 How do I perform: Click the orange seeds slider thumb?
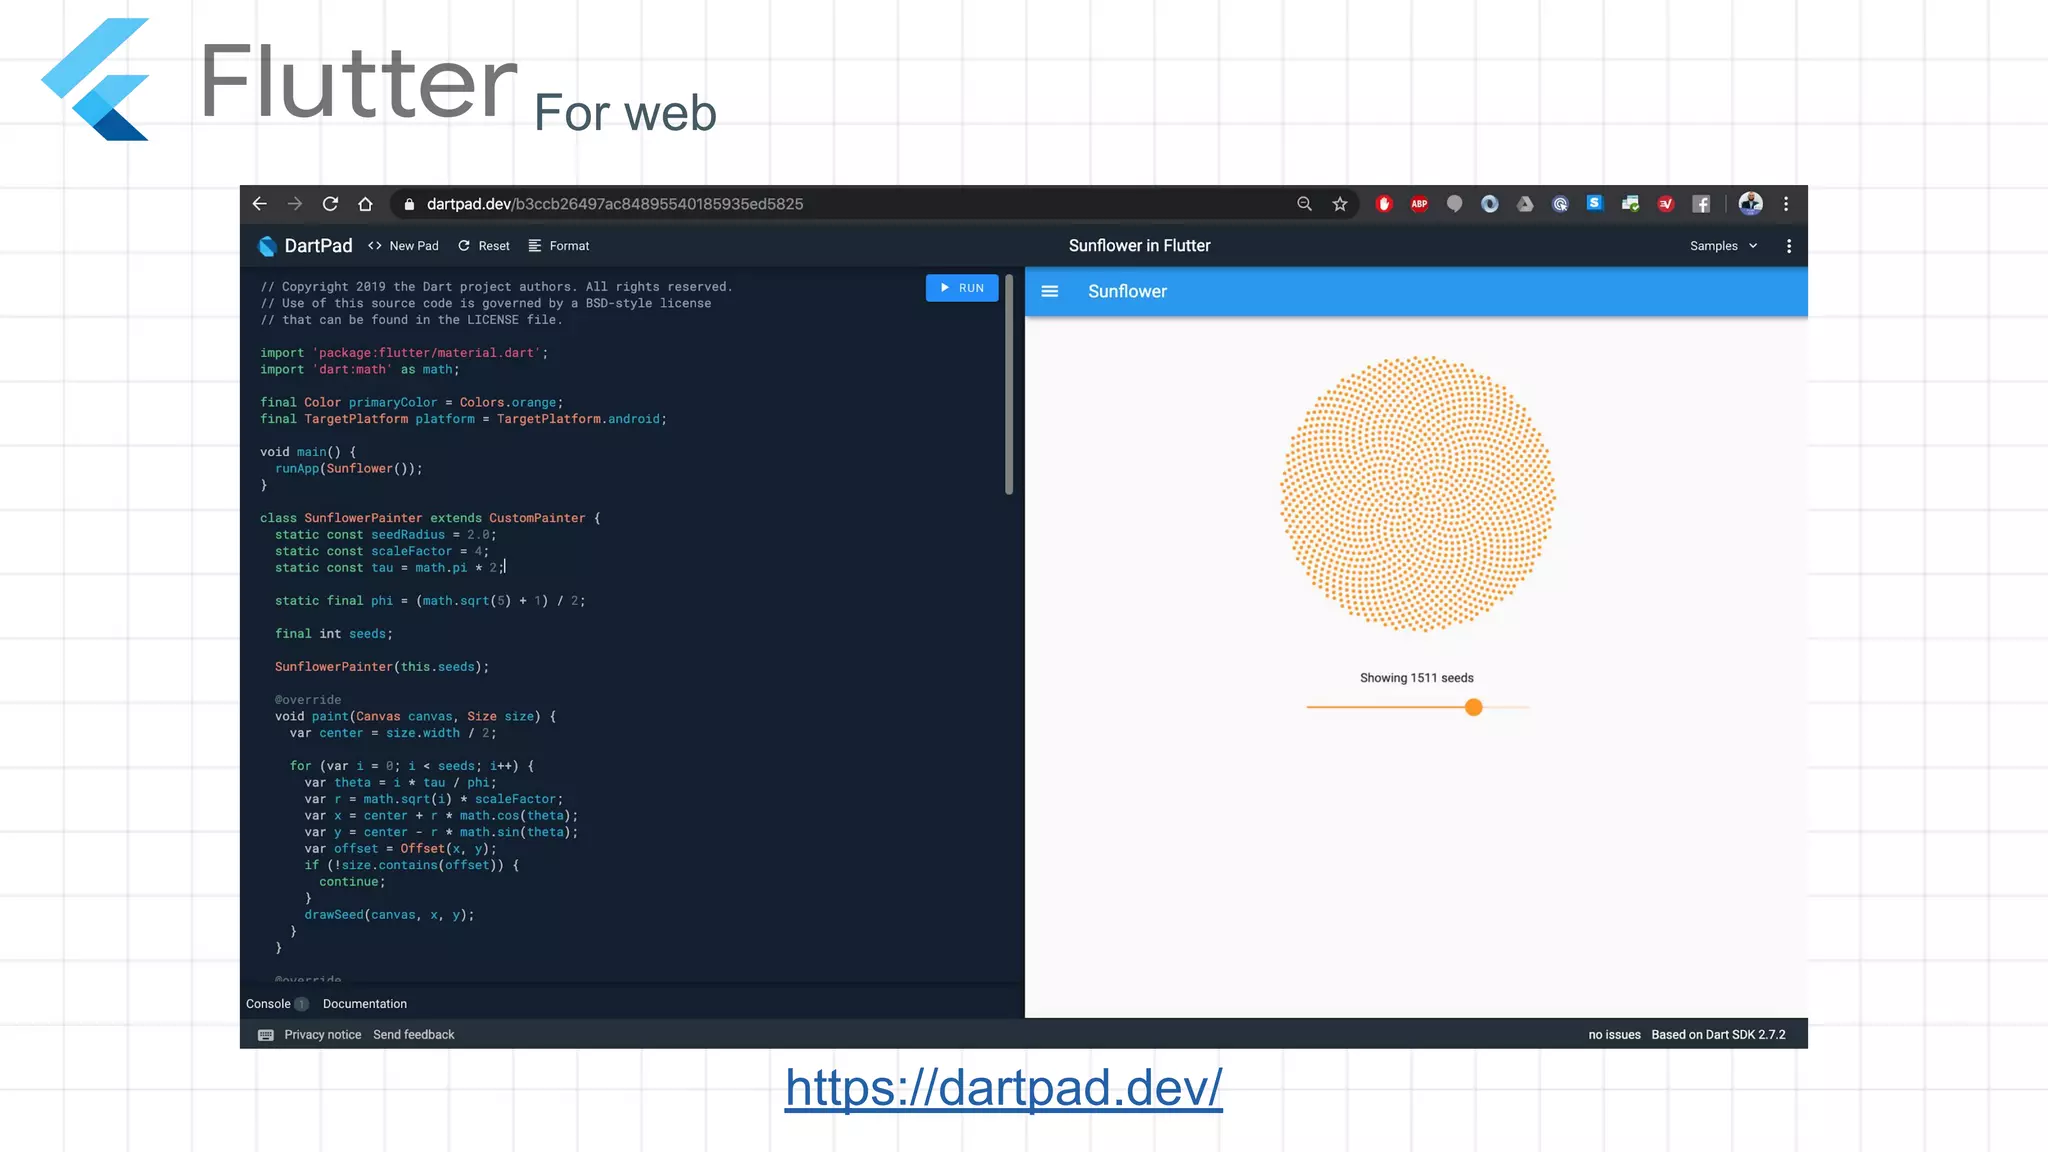1473,708
